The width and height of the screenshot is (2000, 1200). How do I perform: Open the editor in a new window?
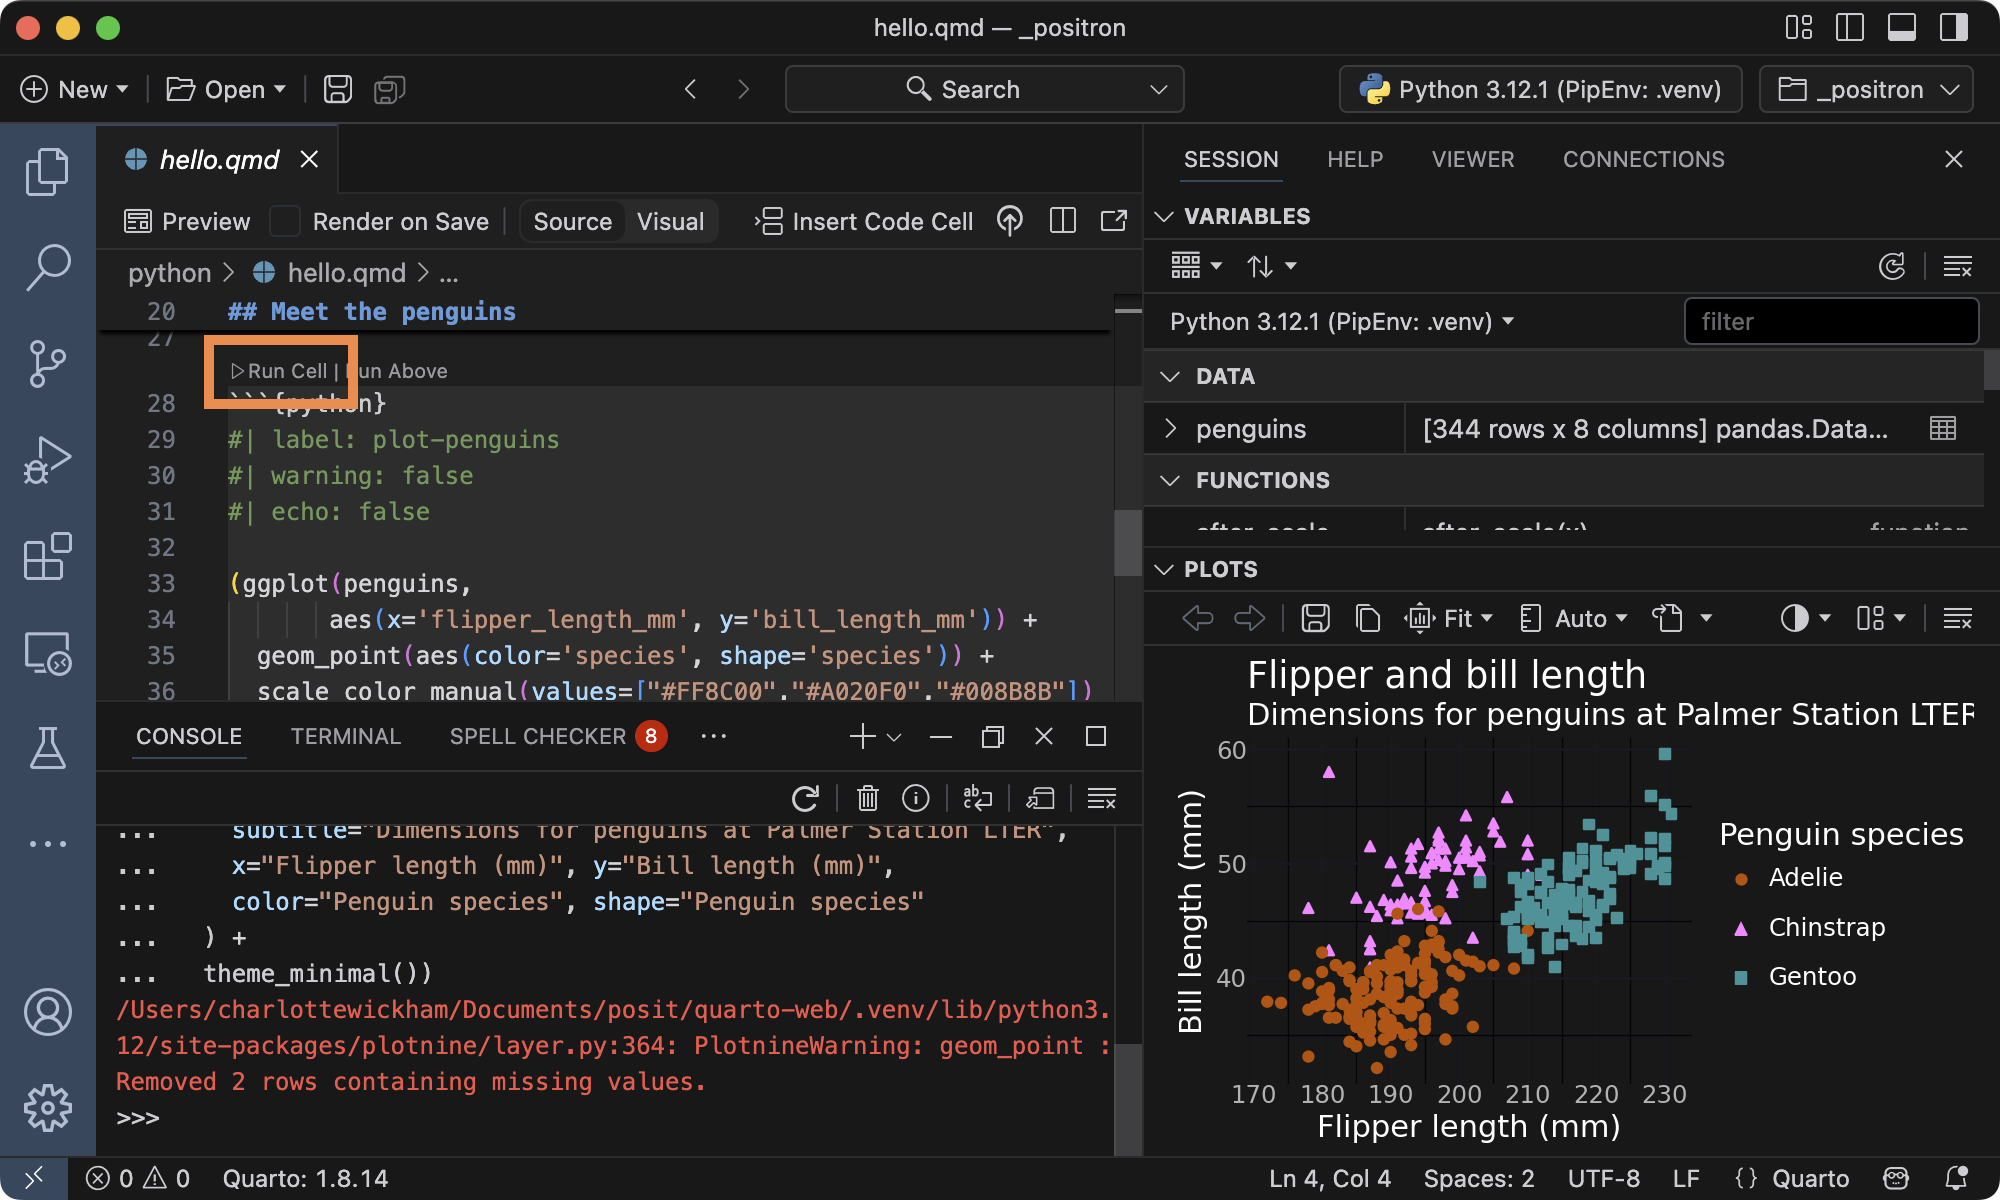(1114, 221)
